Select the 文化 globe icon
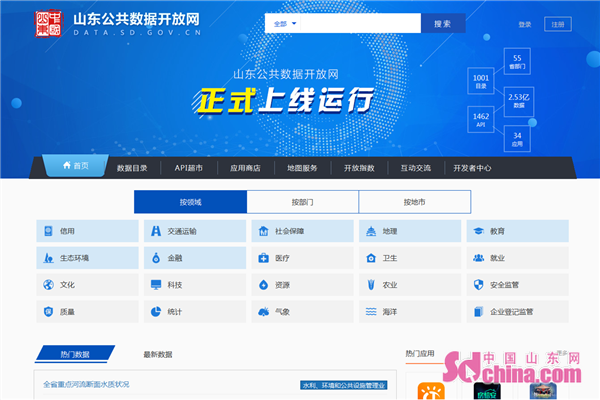600x400 pixels. tap(48, 285)
